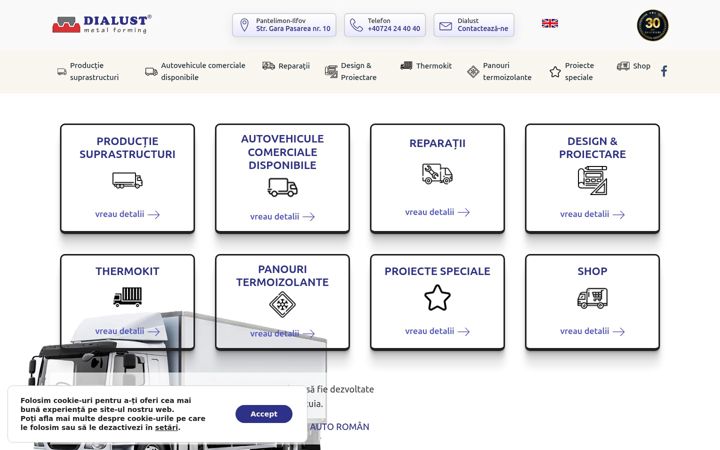Click the 30 years anniversary badge
720x450 pixels.
coord(652,25)
